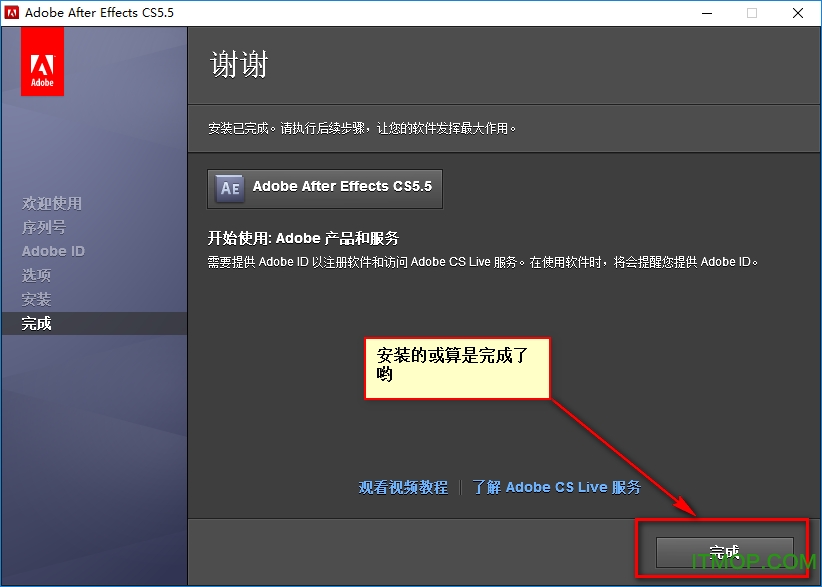Screen dimensions: 822x587
Task: Open the 序列号 step in the sidebar
Action: 46,227
